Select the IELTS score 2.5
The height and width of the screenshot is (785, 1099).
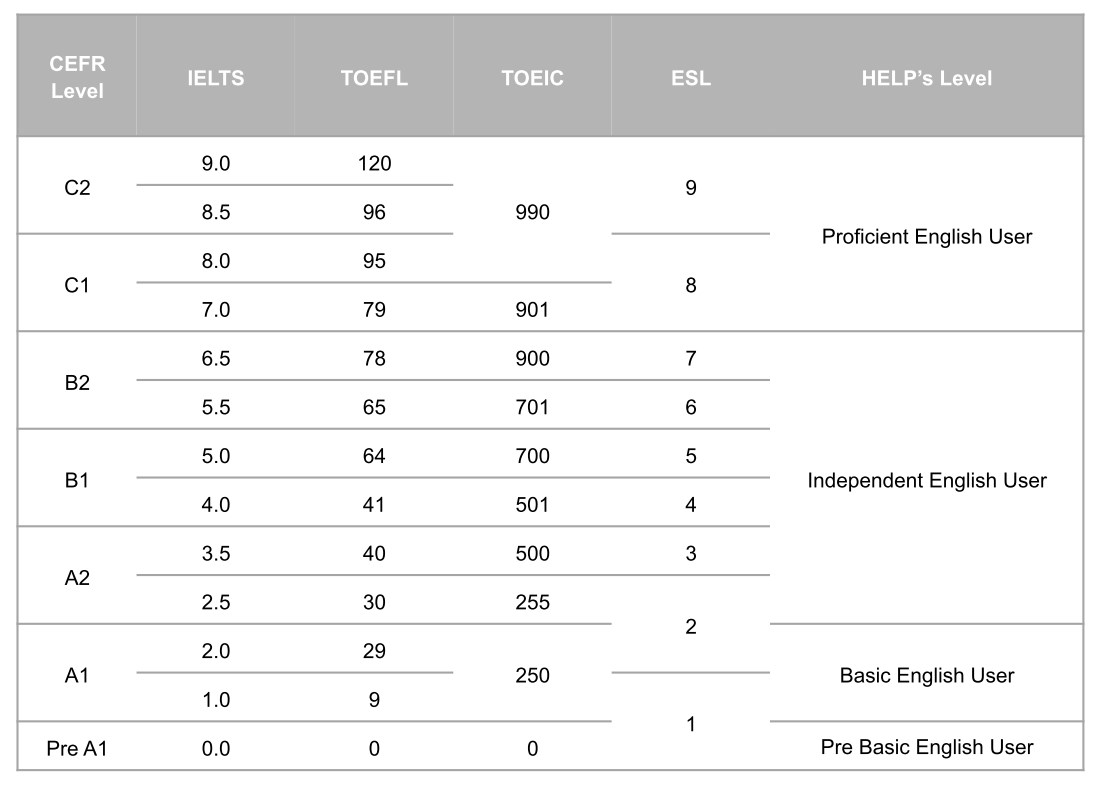click(216, 601)
